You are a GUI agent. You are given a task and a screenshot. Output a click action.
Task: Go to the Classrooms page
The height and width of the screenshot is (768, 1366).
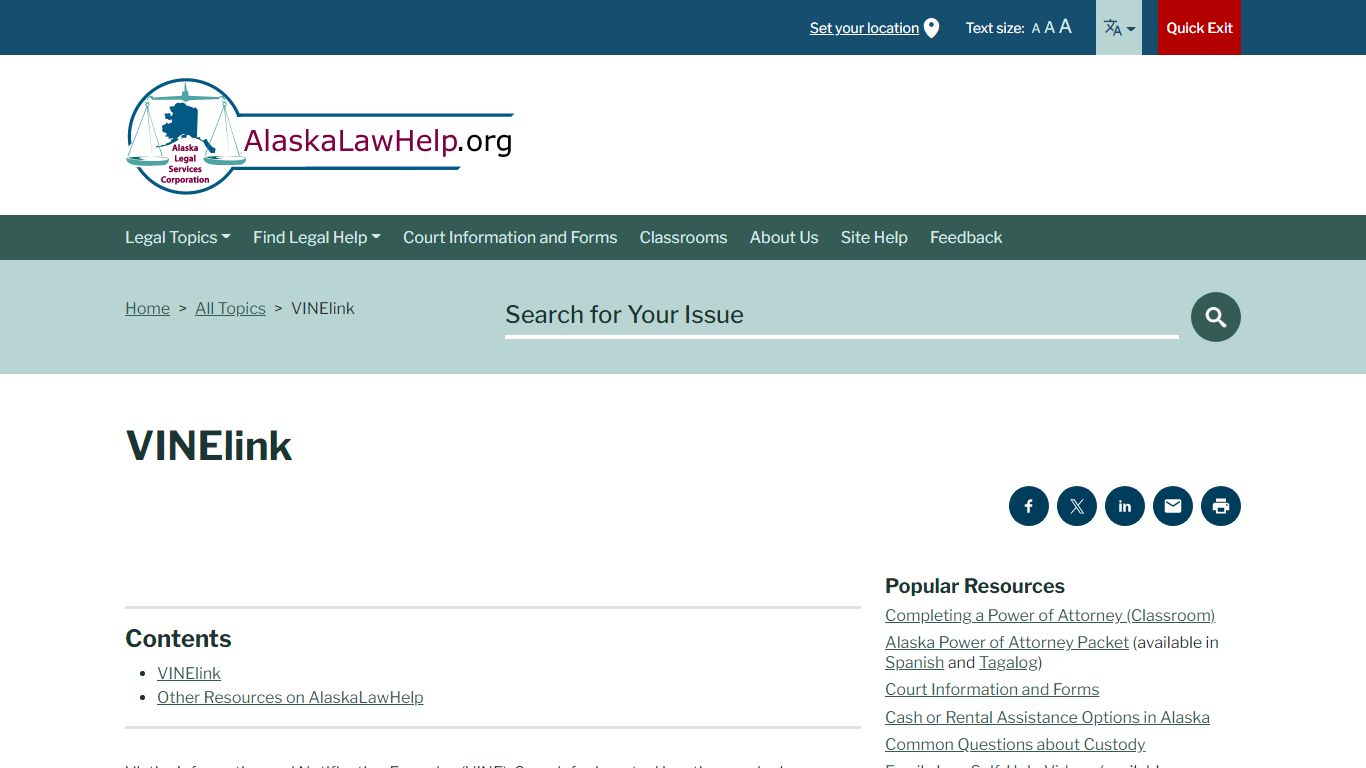pyautogui.click(x=683, y=237)
